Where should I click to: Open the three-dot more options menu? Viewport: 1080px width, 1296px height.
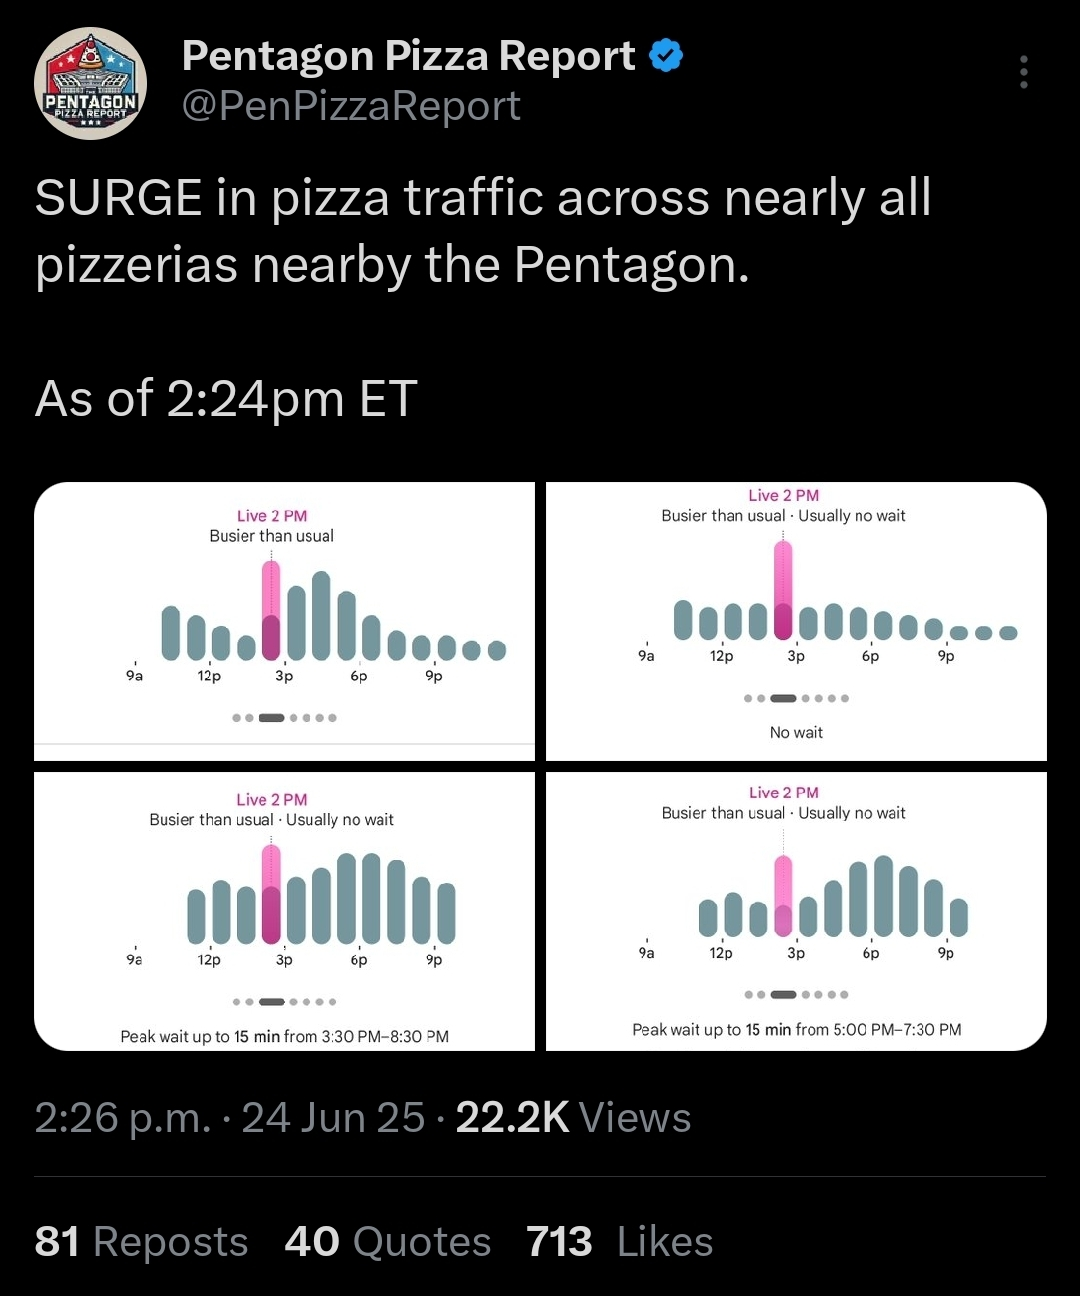(1023, 72)
